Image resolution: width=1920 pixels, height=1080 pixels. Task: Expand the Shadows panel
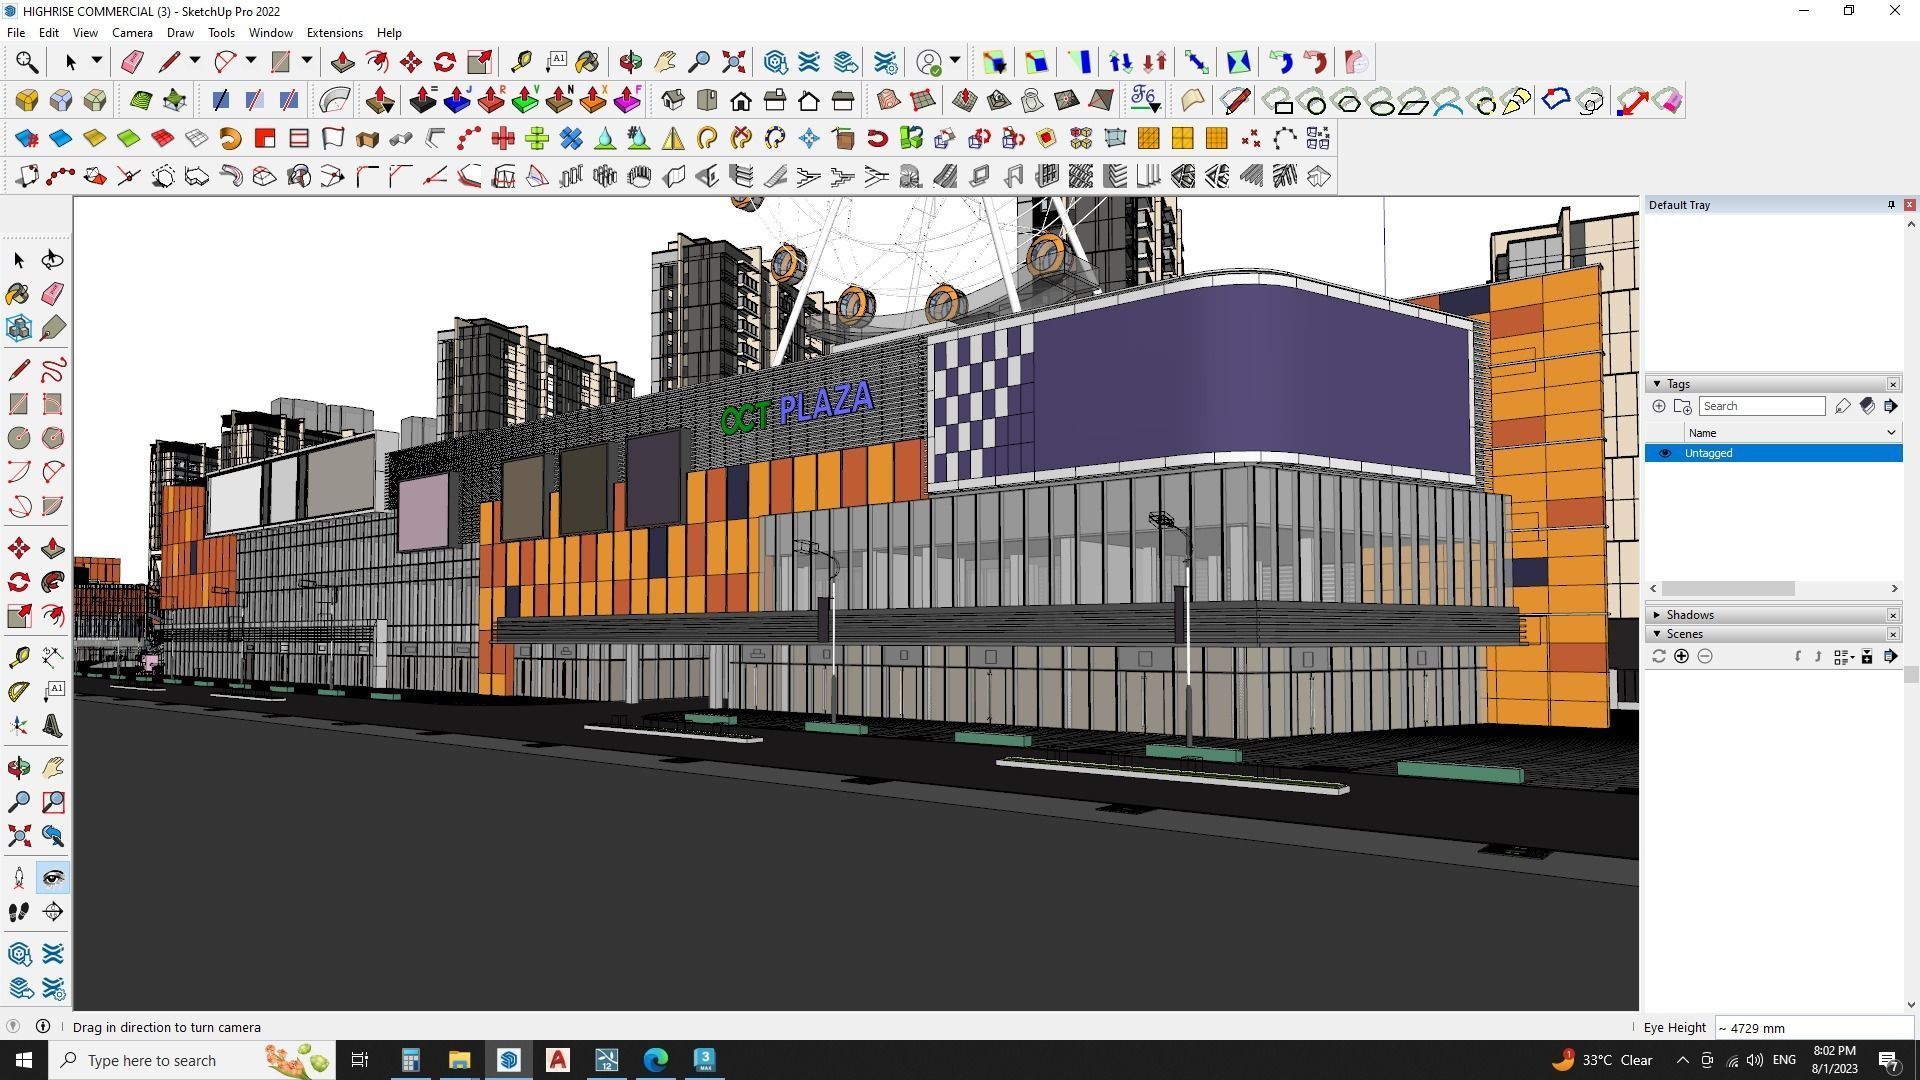pos(1657,615)
